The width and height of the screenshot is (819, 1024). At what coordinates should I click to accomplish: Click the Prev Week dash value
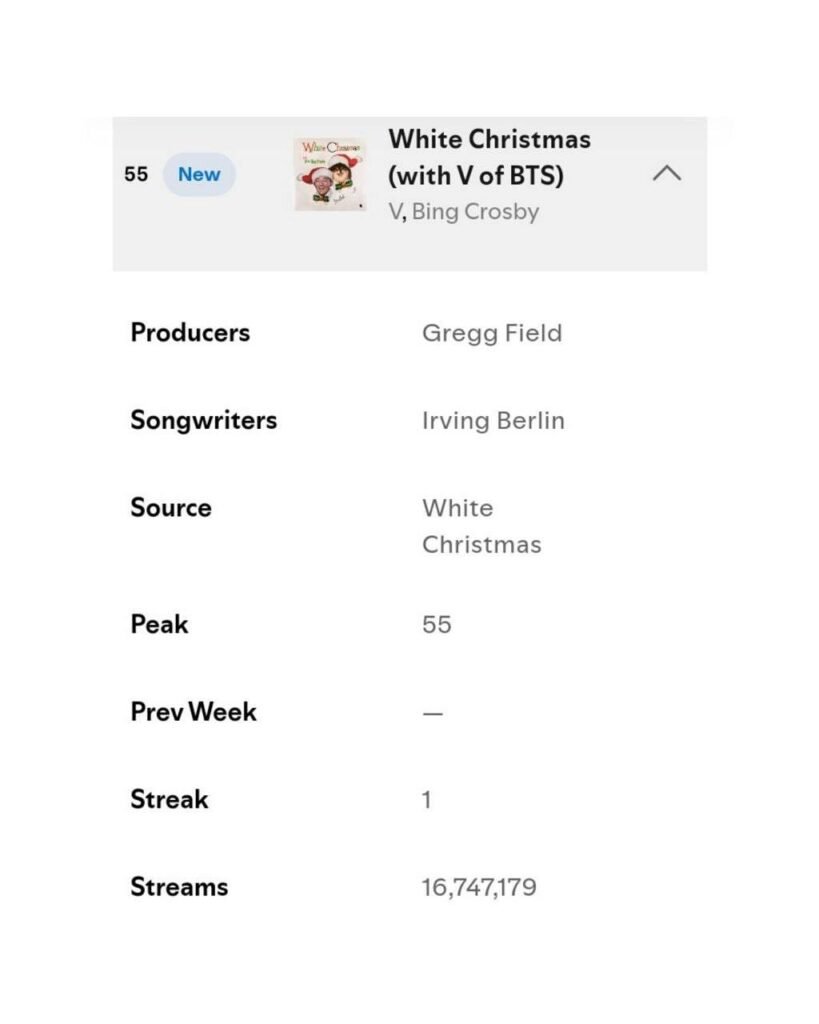tap(433, 713)
